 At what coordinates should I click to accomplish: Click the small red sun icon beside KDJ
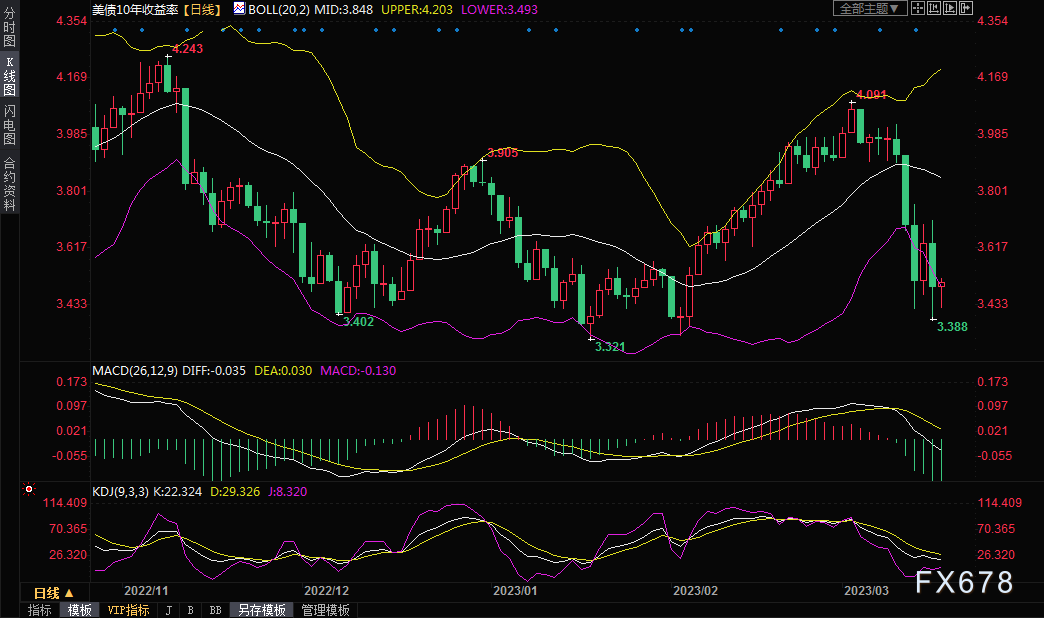click(x=28, y=490)
